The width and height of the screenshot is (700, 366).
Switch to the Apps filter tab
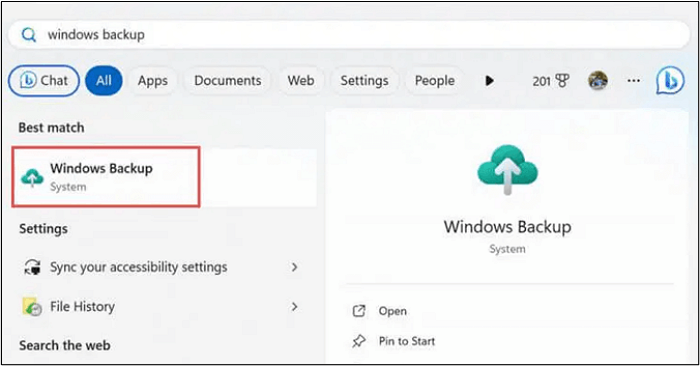[x=153, y=81]
